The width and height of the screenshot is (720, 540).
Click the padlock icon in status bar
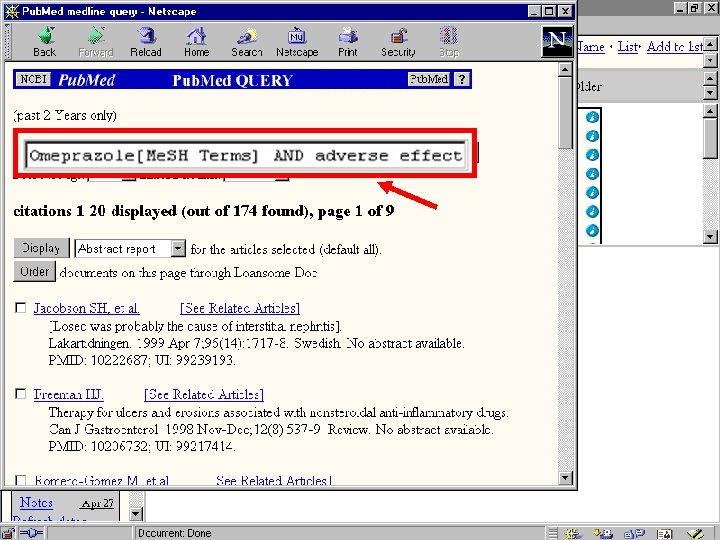tap(8, 533)
